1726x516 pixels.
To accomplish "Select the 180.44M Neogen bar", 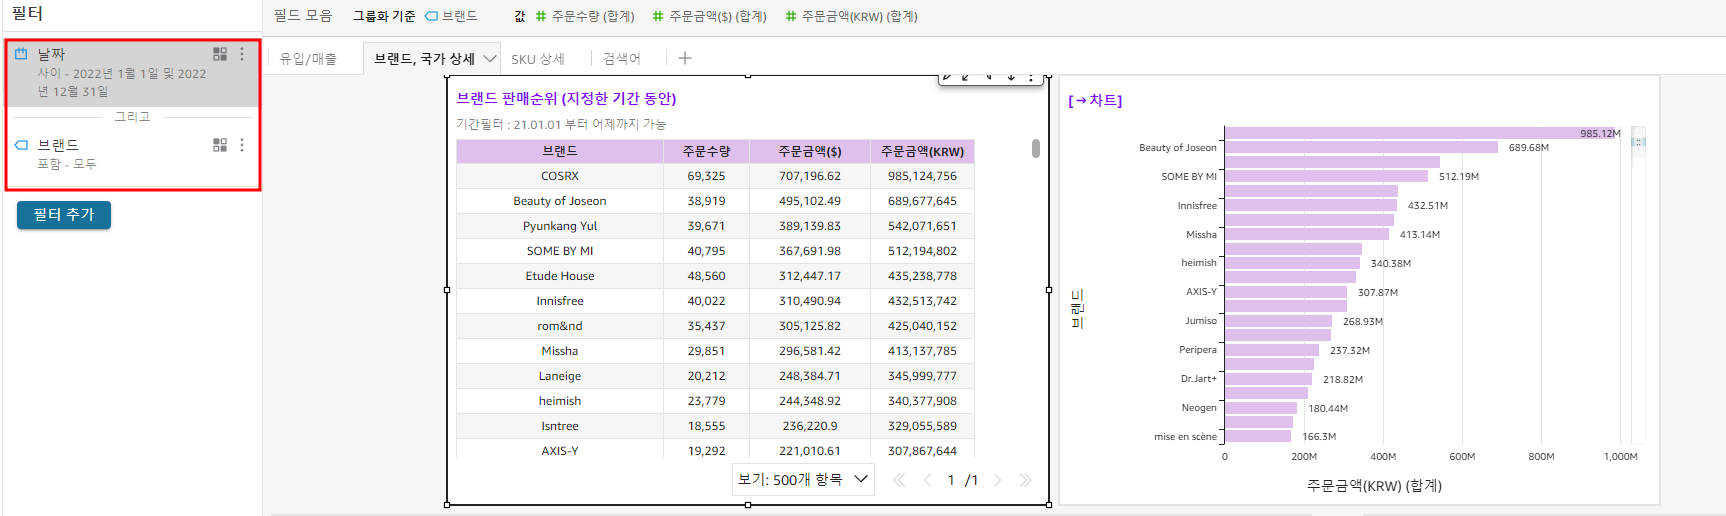I will pos(1261,408).
